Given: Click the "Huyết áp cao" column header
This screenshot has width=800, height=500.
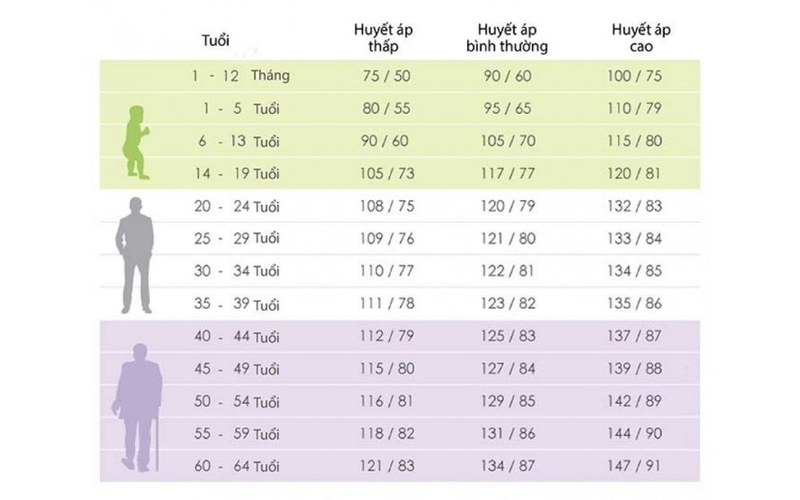Looking at the screenshot, I should [641, 38].
